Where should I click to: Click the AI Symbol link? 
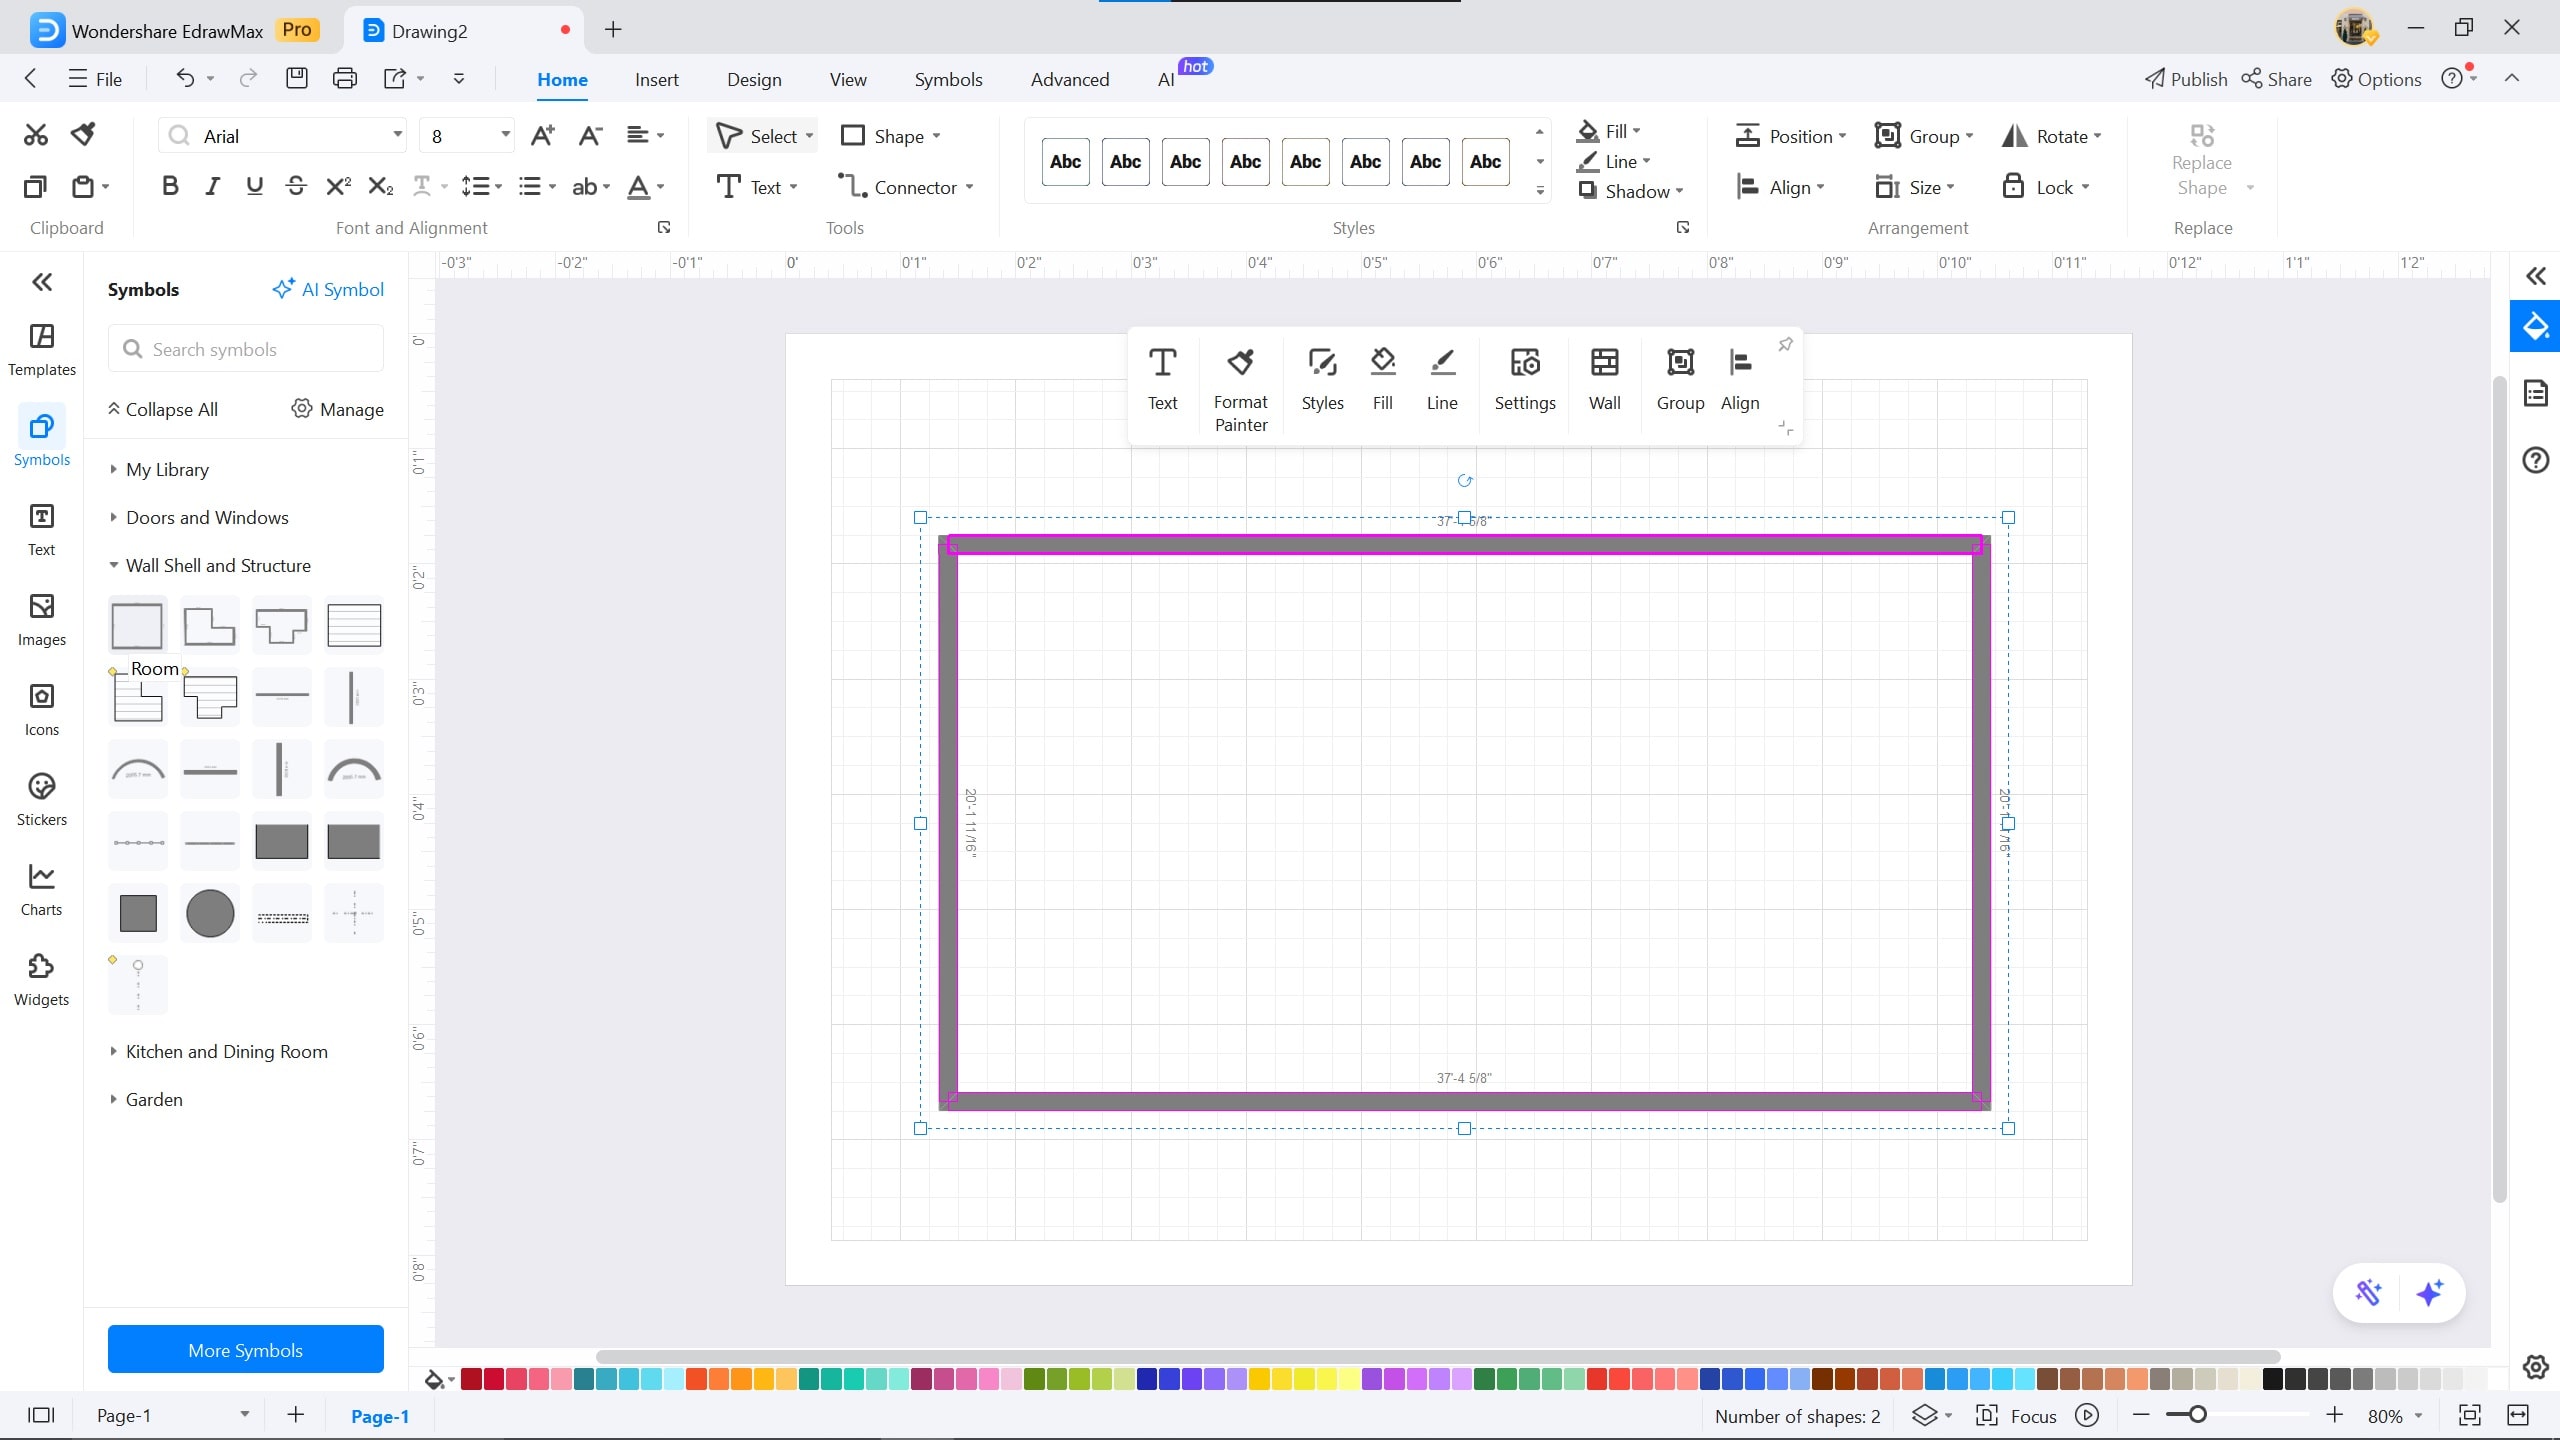328,289
